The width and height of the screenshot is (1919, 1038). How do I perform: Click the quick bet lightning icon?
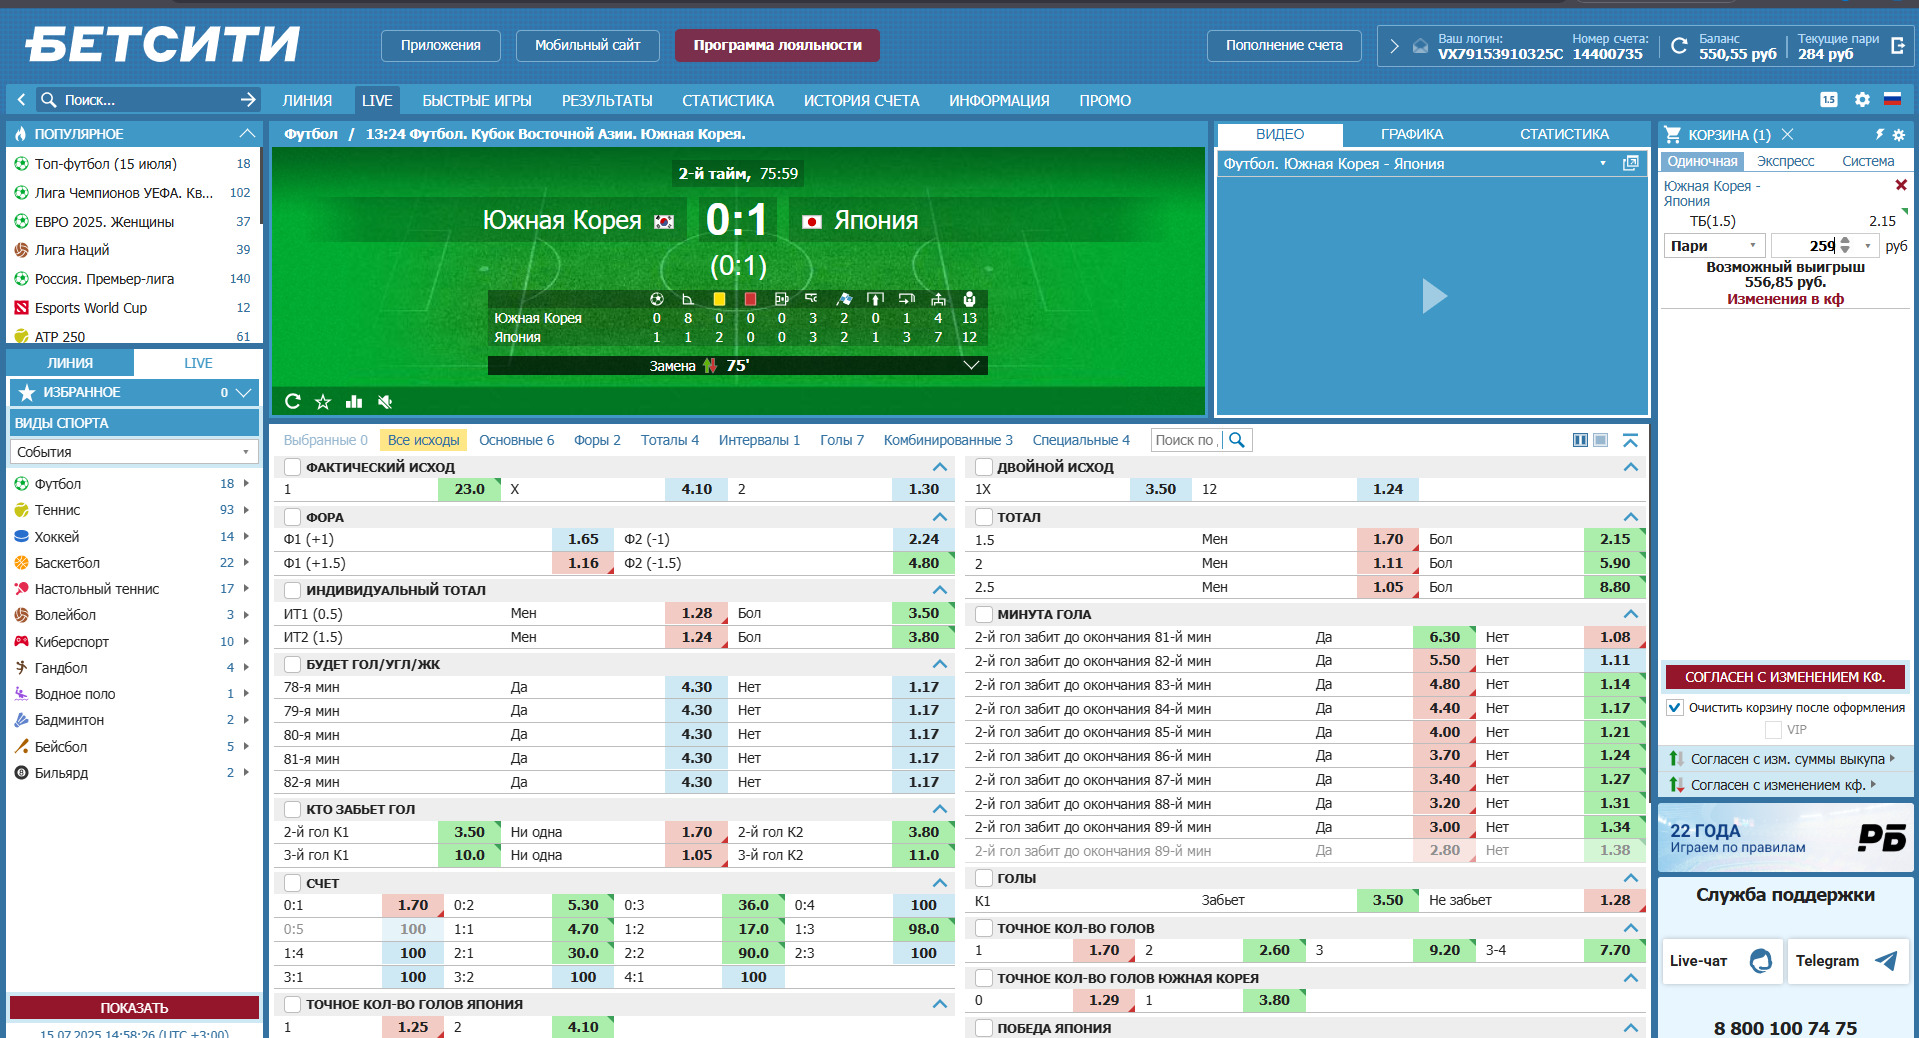coord(1879,134)
